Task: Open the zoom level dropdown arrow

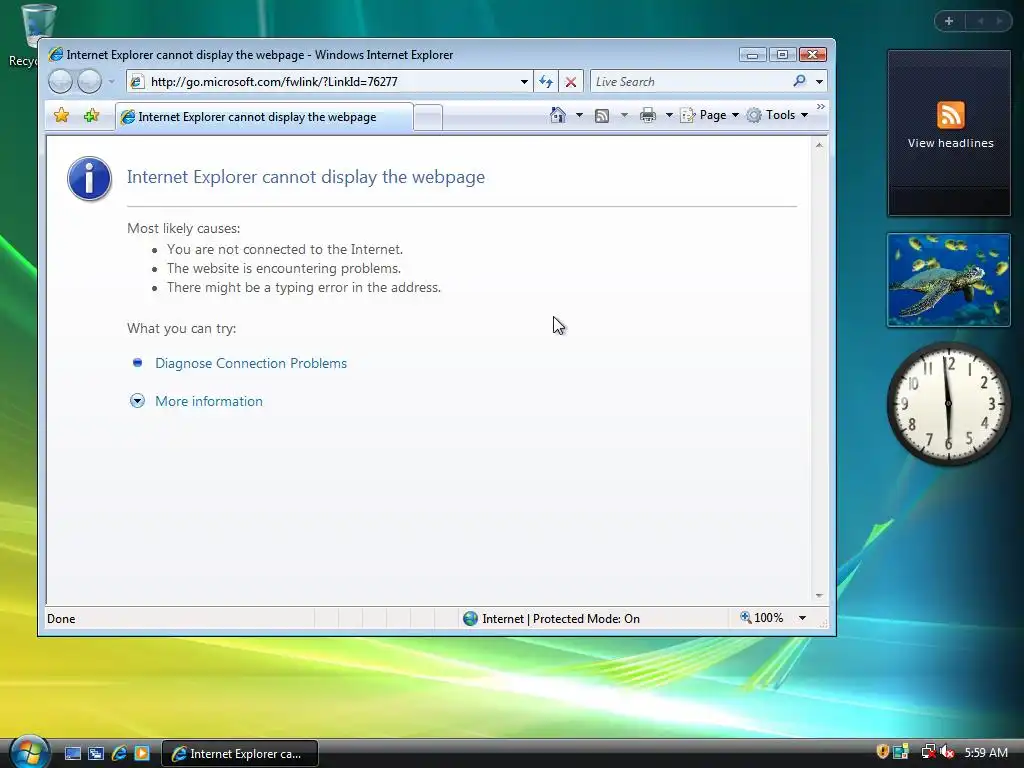Action: pos(802,618)
